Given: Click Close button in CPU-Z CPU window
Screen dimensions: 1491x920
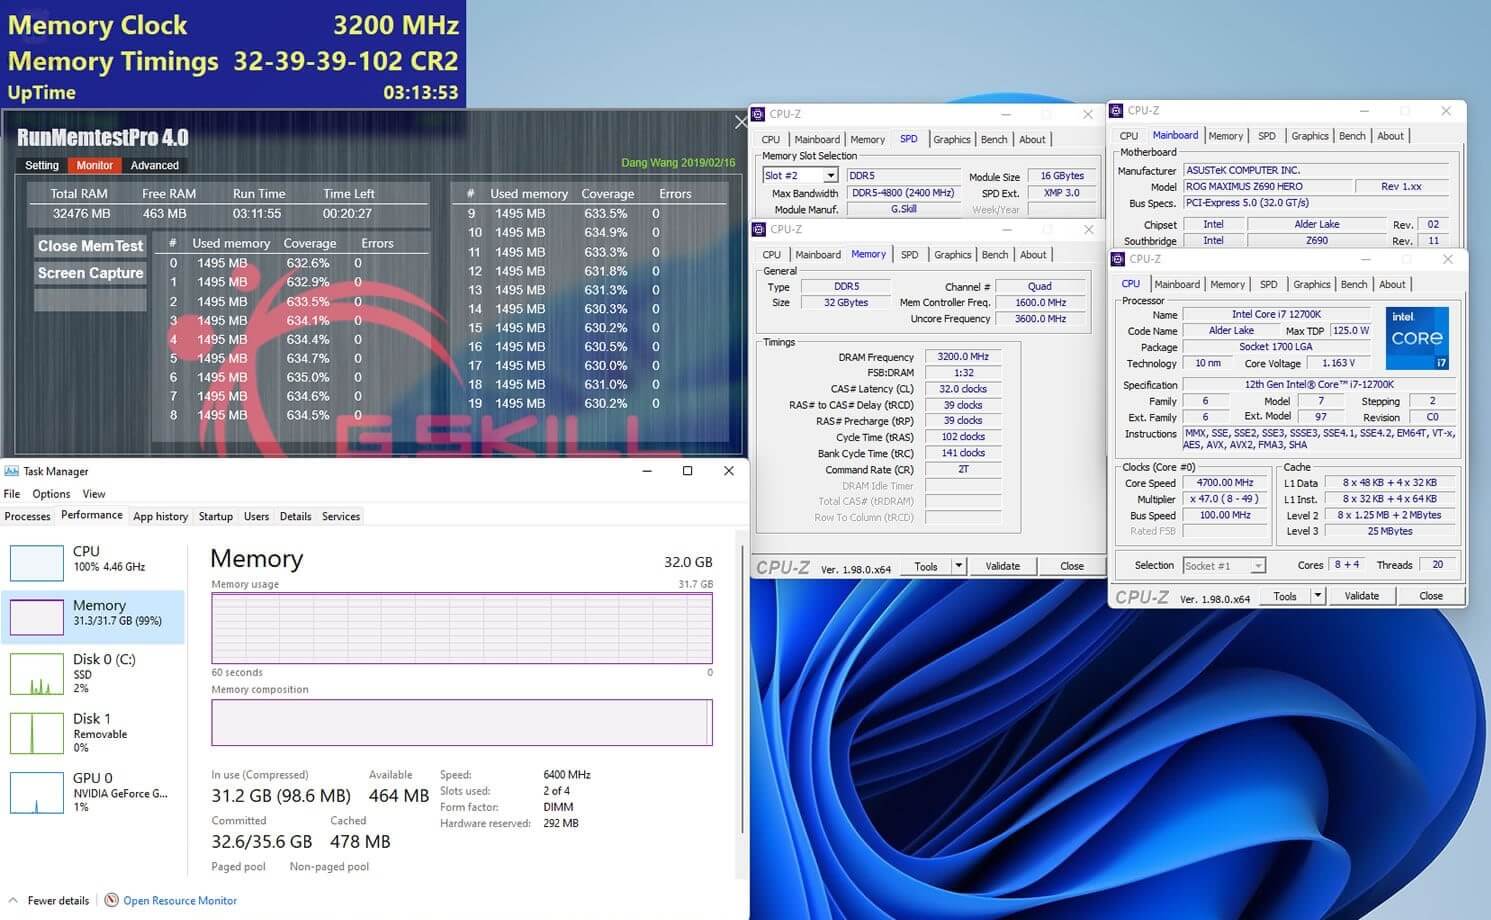Looking at the screenshot, I should pos(1431,596).
